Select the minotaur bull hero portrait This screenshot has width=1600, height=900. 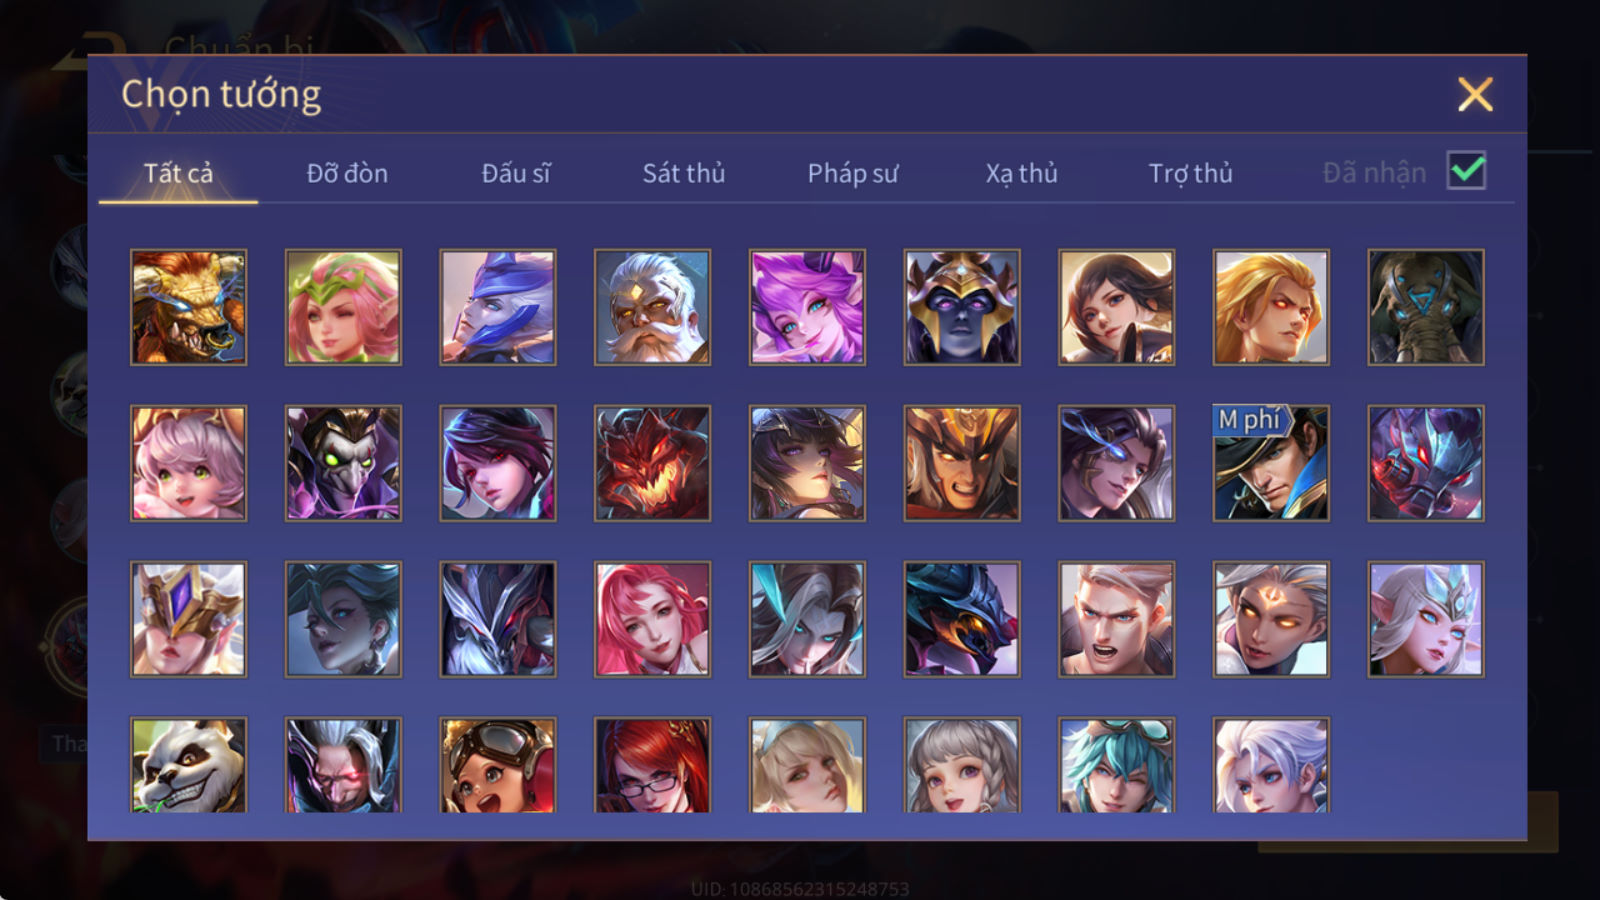coord(188,307)
